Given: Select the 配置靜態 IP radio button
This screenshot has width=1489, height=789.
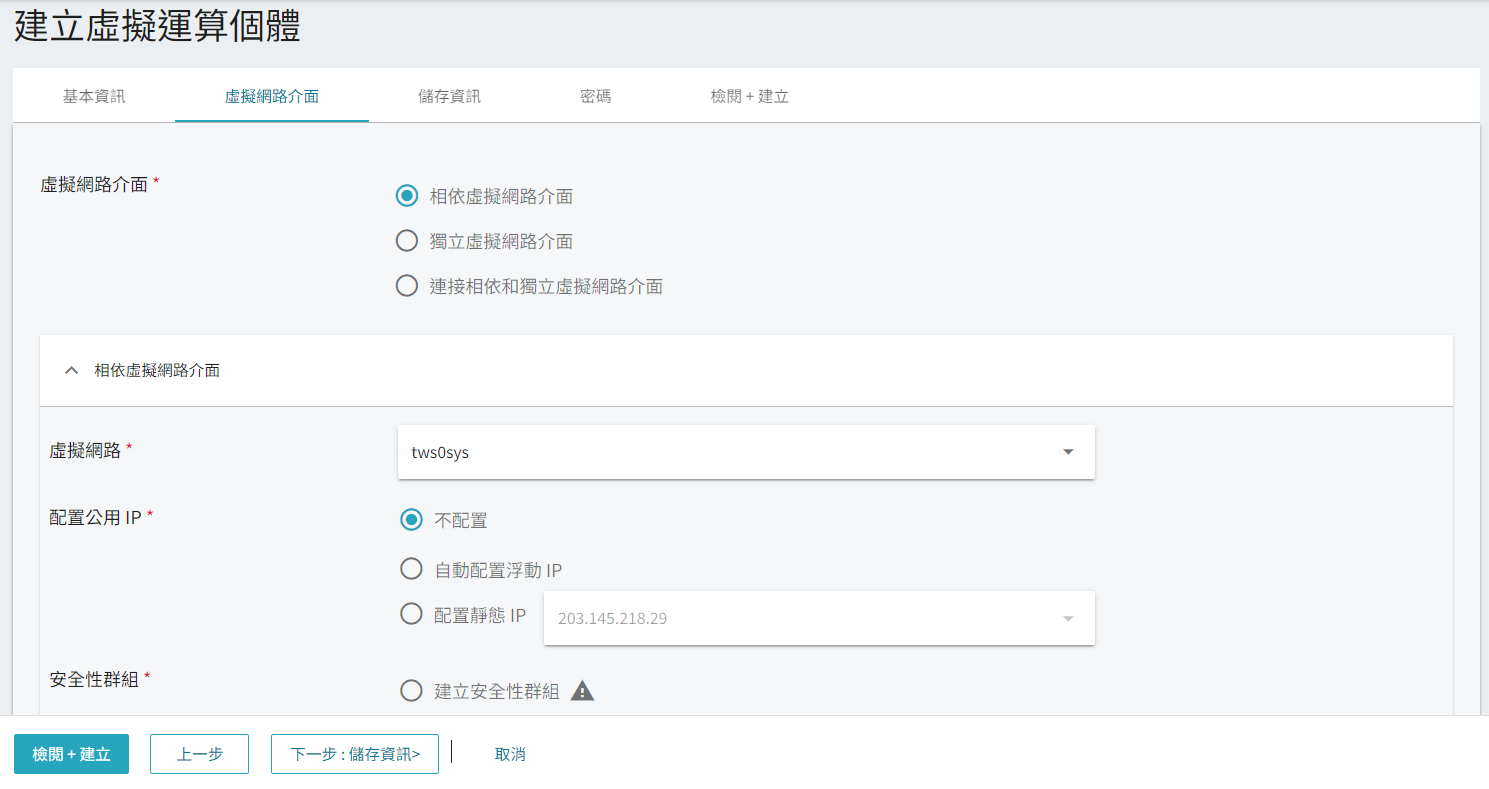Looking at the screenshot, I should 411,614.
